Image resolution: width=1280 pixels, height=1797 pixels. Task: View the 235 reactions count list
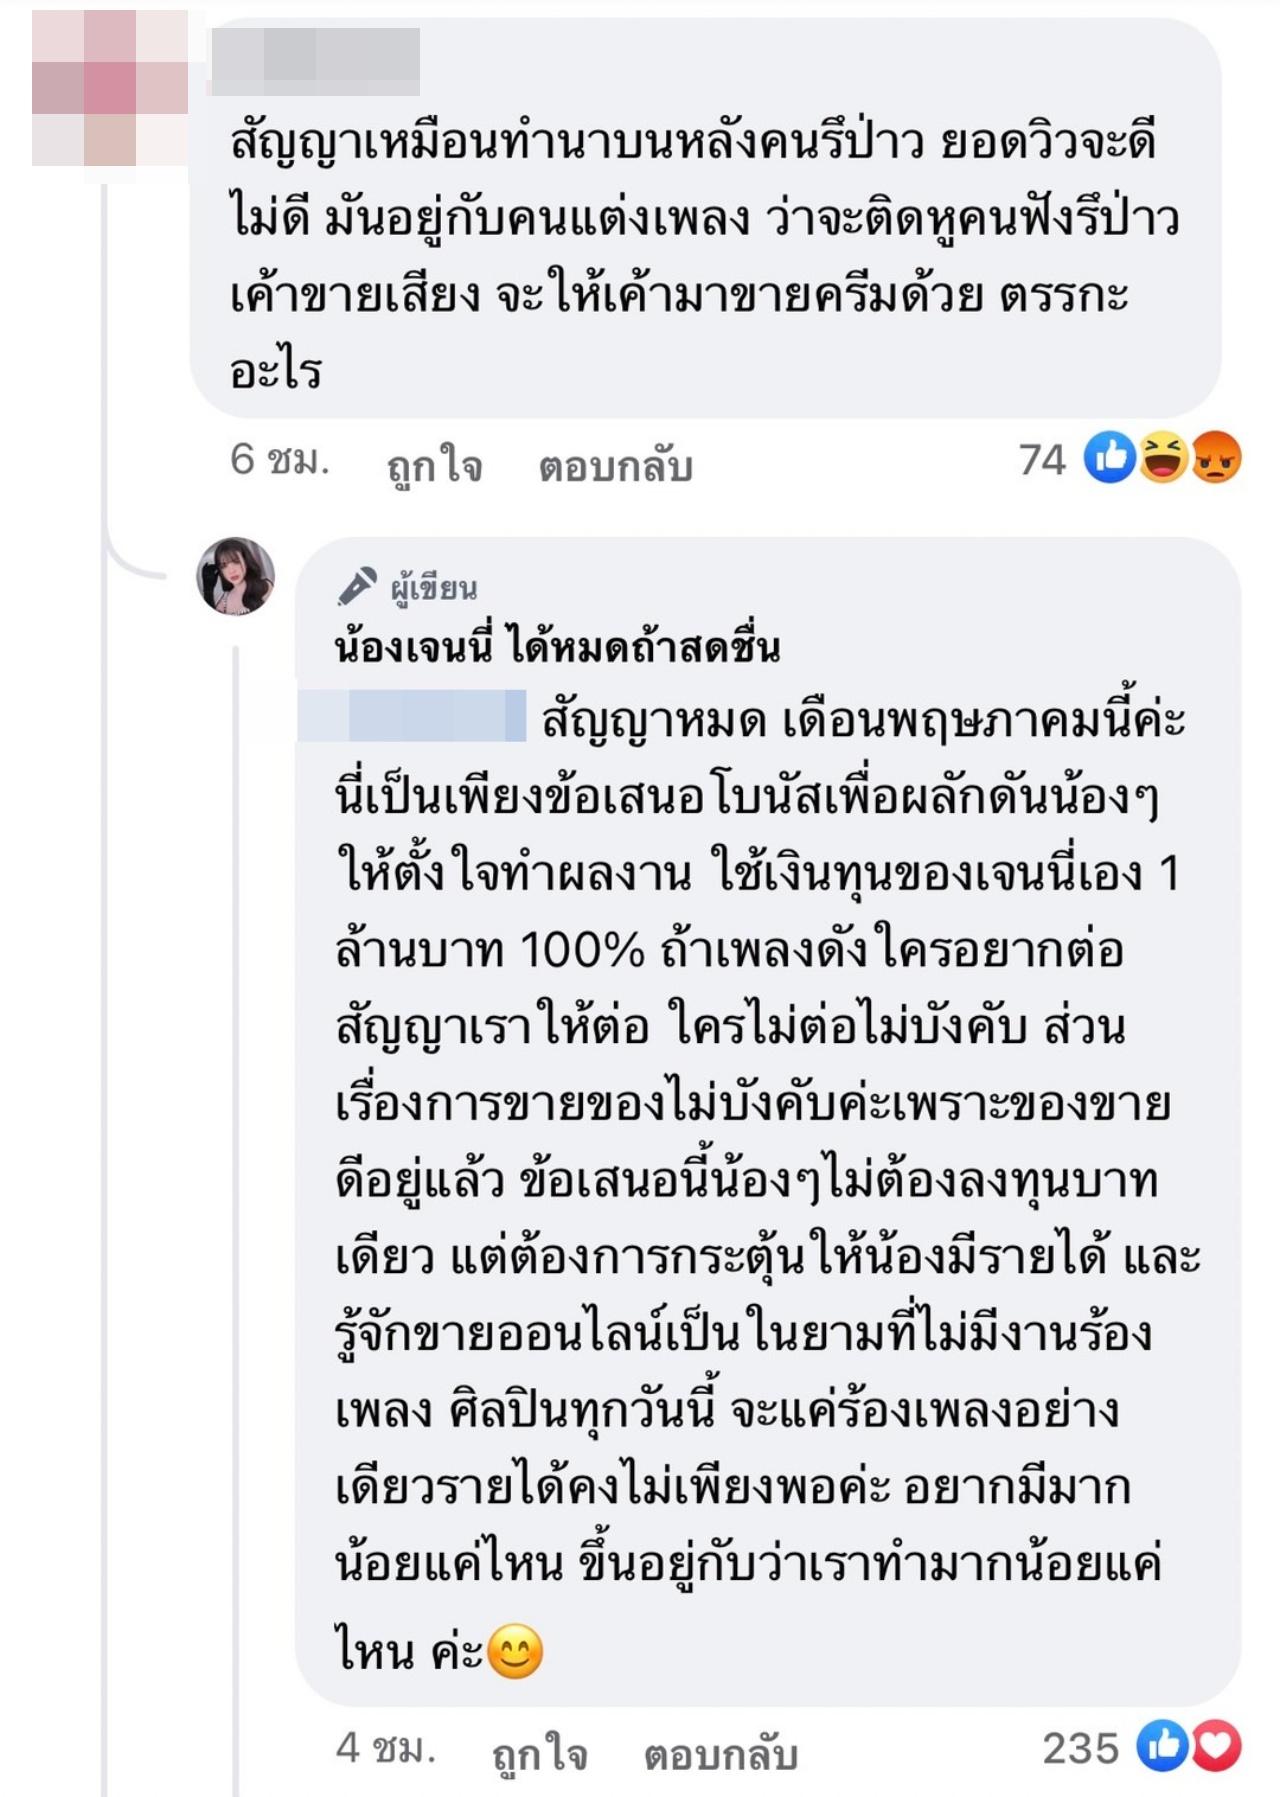pos(1080,1748)
